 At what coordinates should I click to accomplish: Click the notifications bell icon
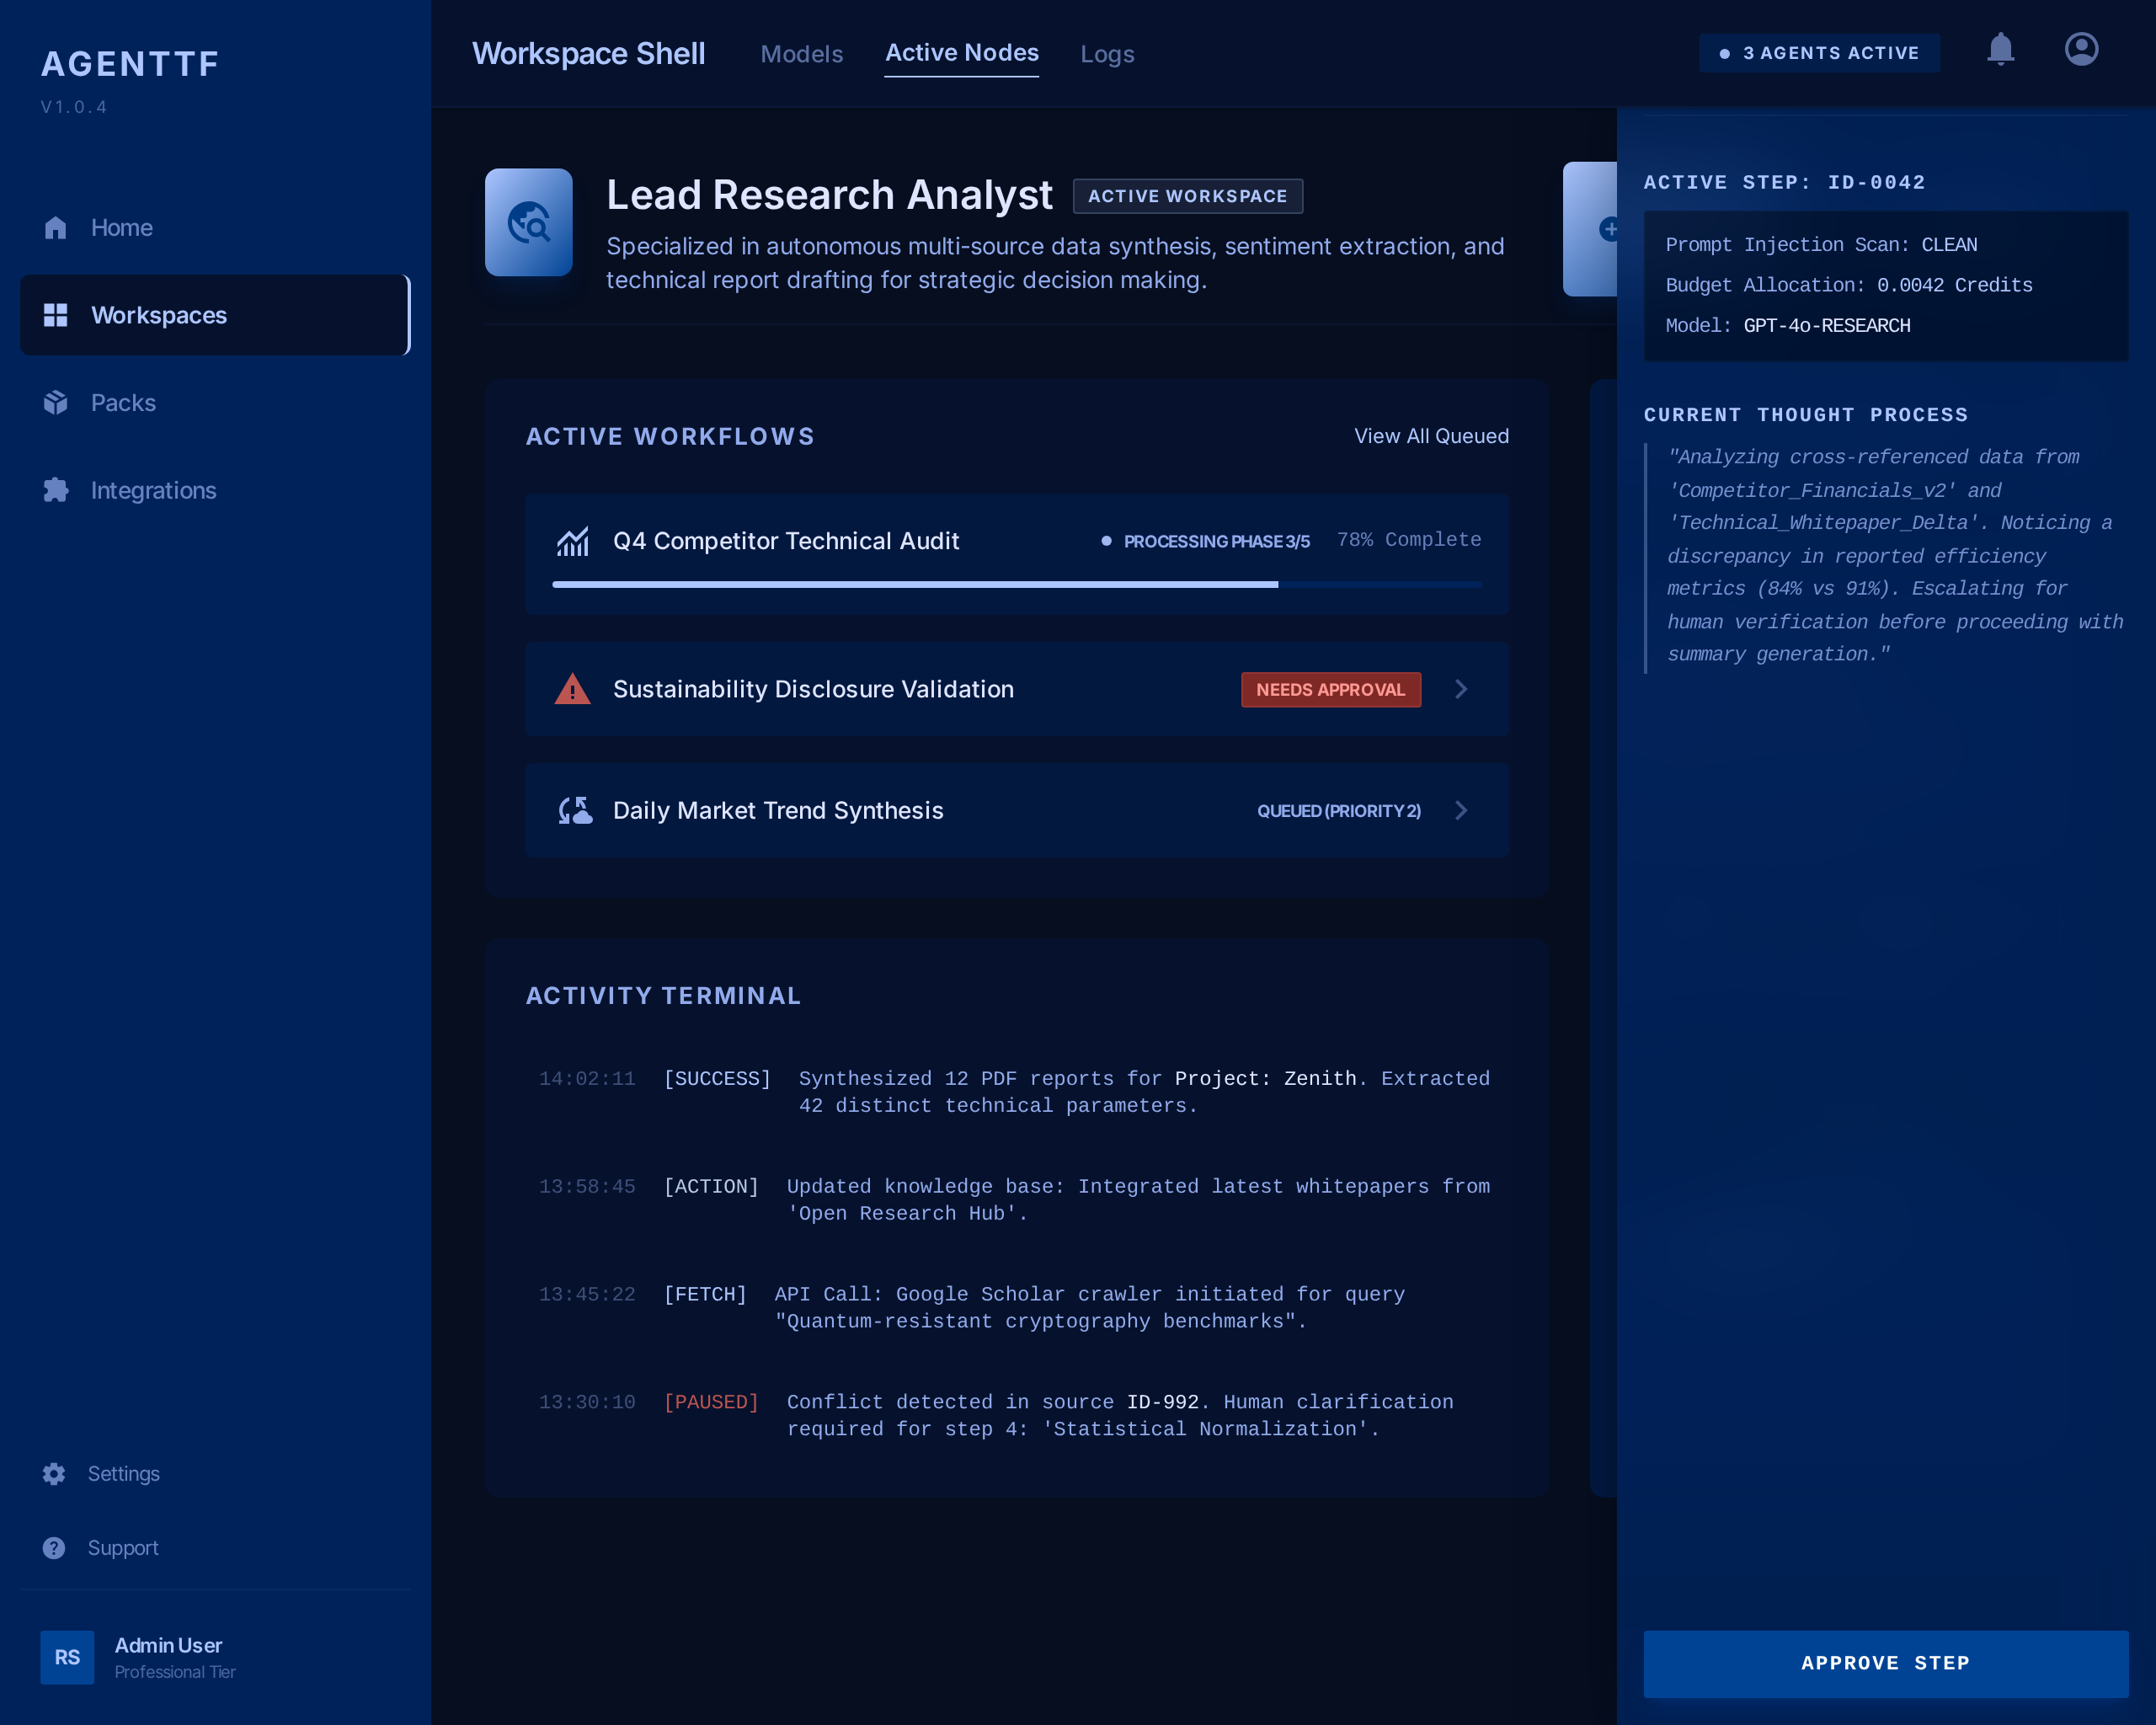tap(2000, 50)
